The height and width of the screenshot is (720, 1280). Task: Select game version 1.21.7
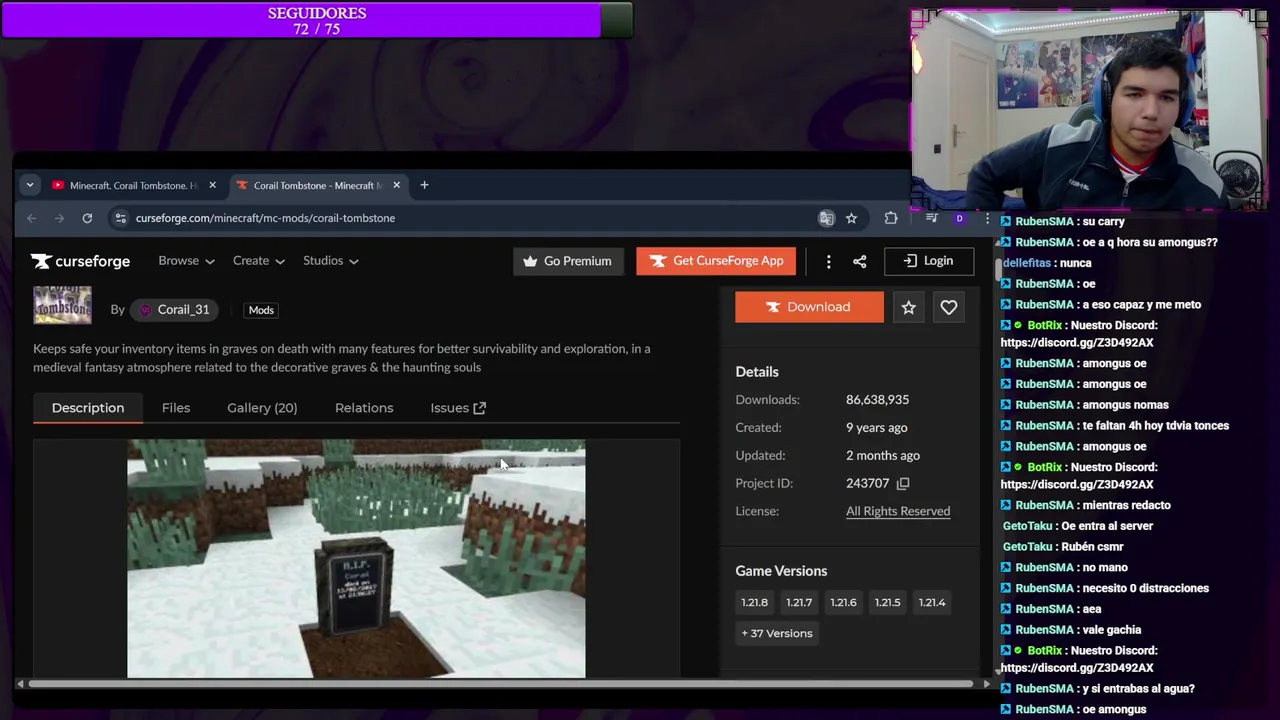click(x=799, y=602)
